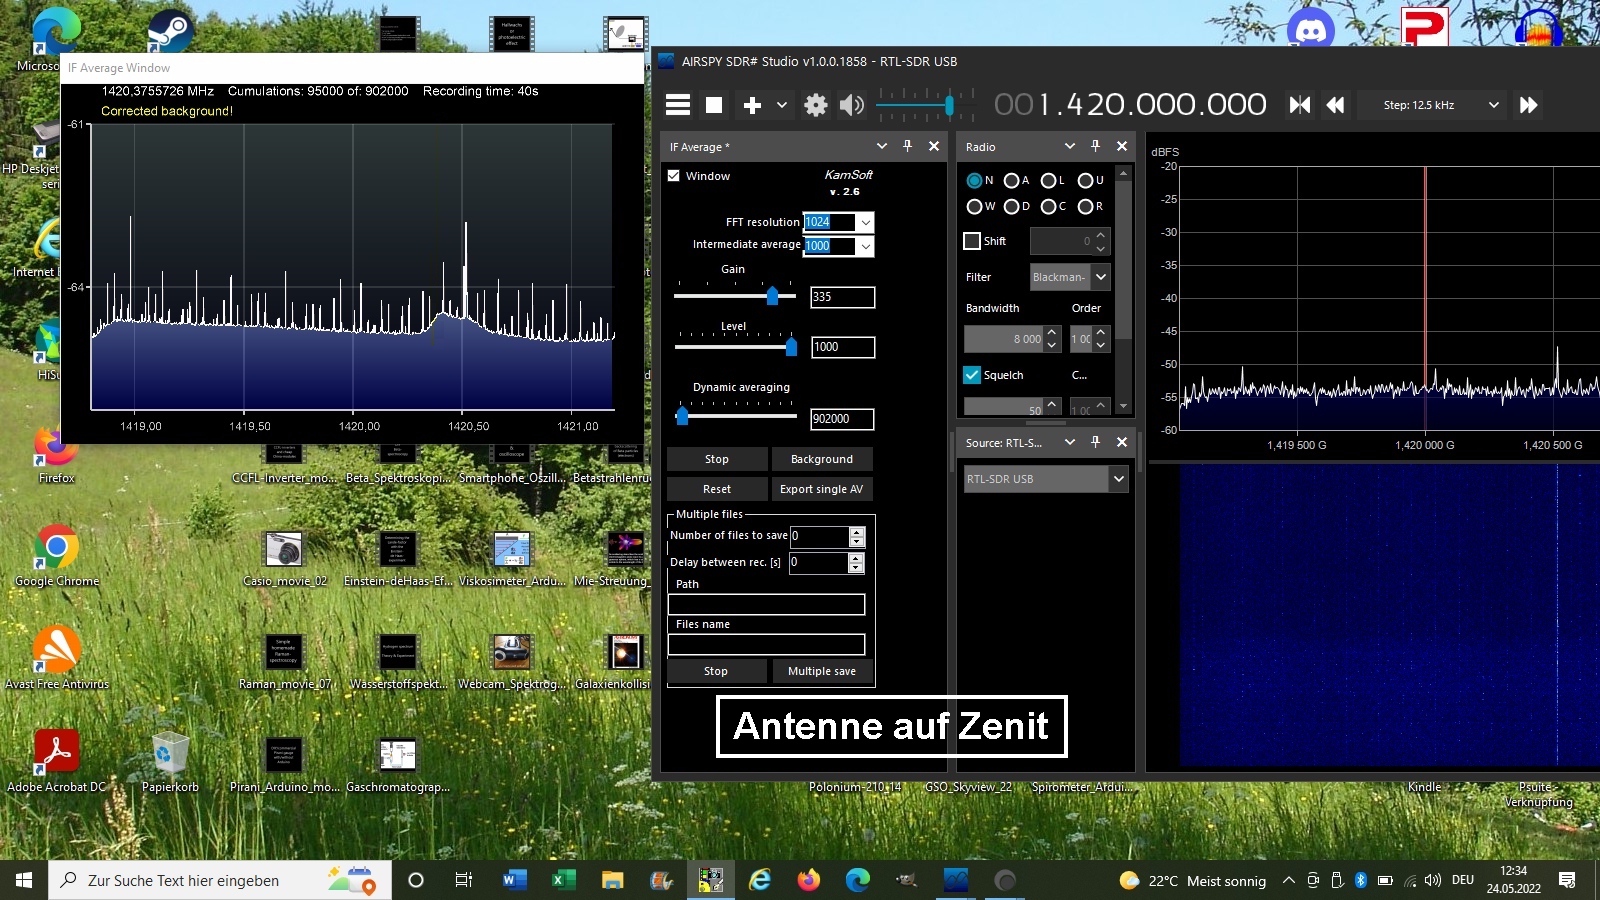Toggle the Window checkbox in IF Average
This screenshot has height=900, width=1600.
[674, 176]
